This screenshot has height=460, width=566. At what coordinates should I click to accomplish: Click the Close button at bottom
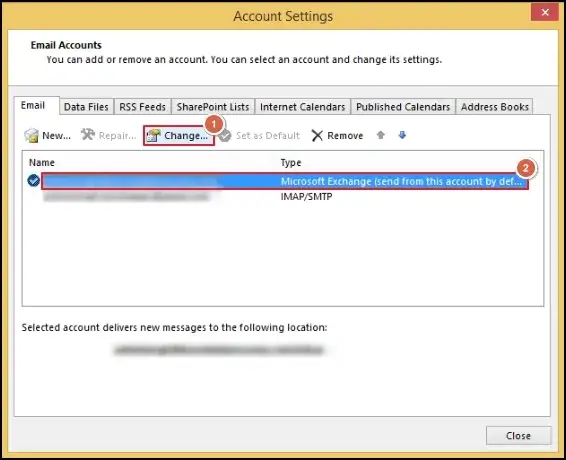[x=518, y=436]
